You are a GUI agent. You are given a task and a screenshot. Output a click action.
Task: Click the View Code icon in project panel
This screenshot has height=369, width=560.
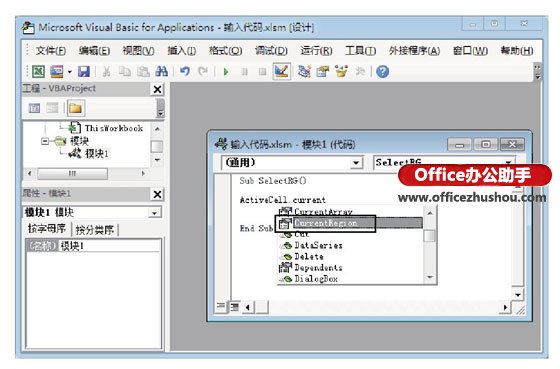pos(34,108)
